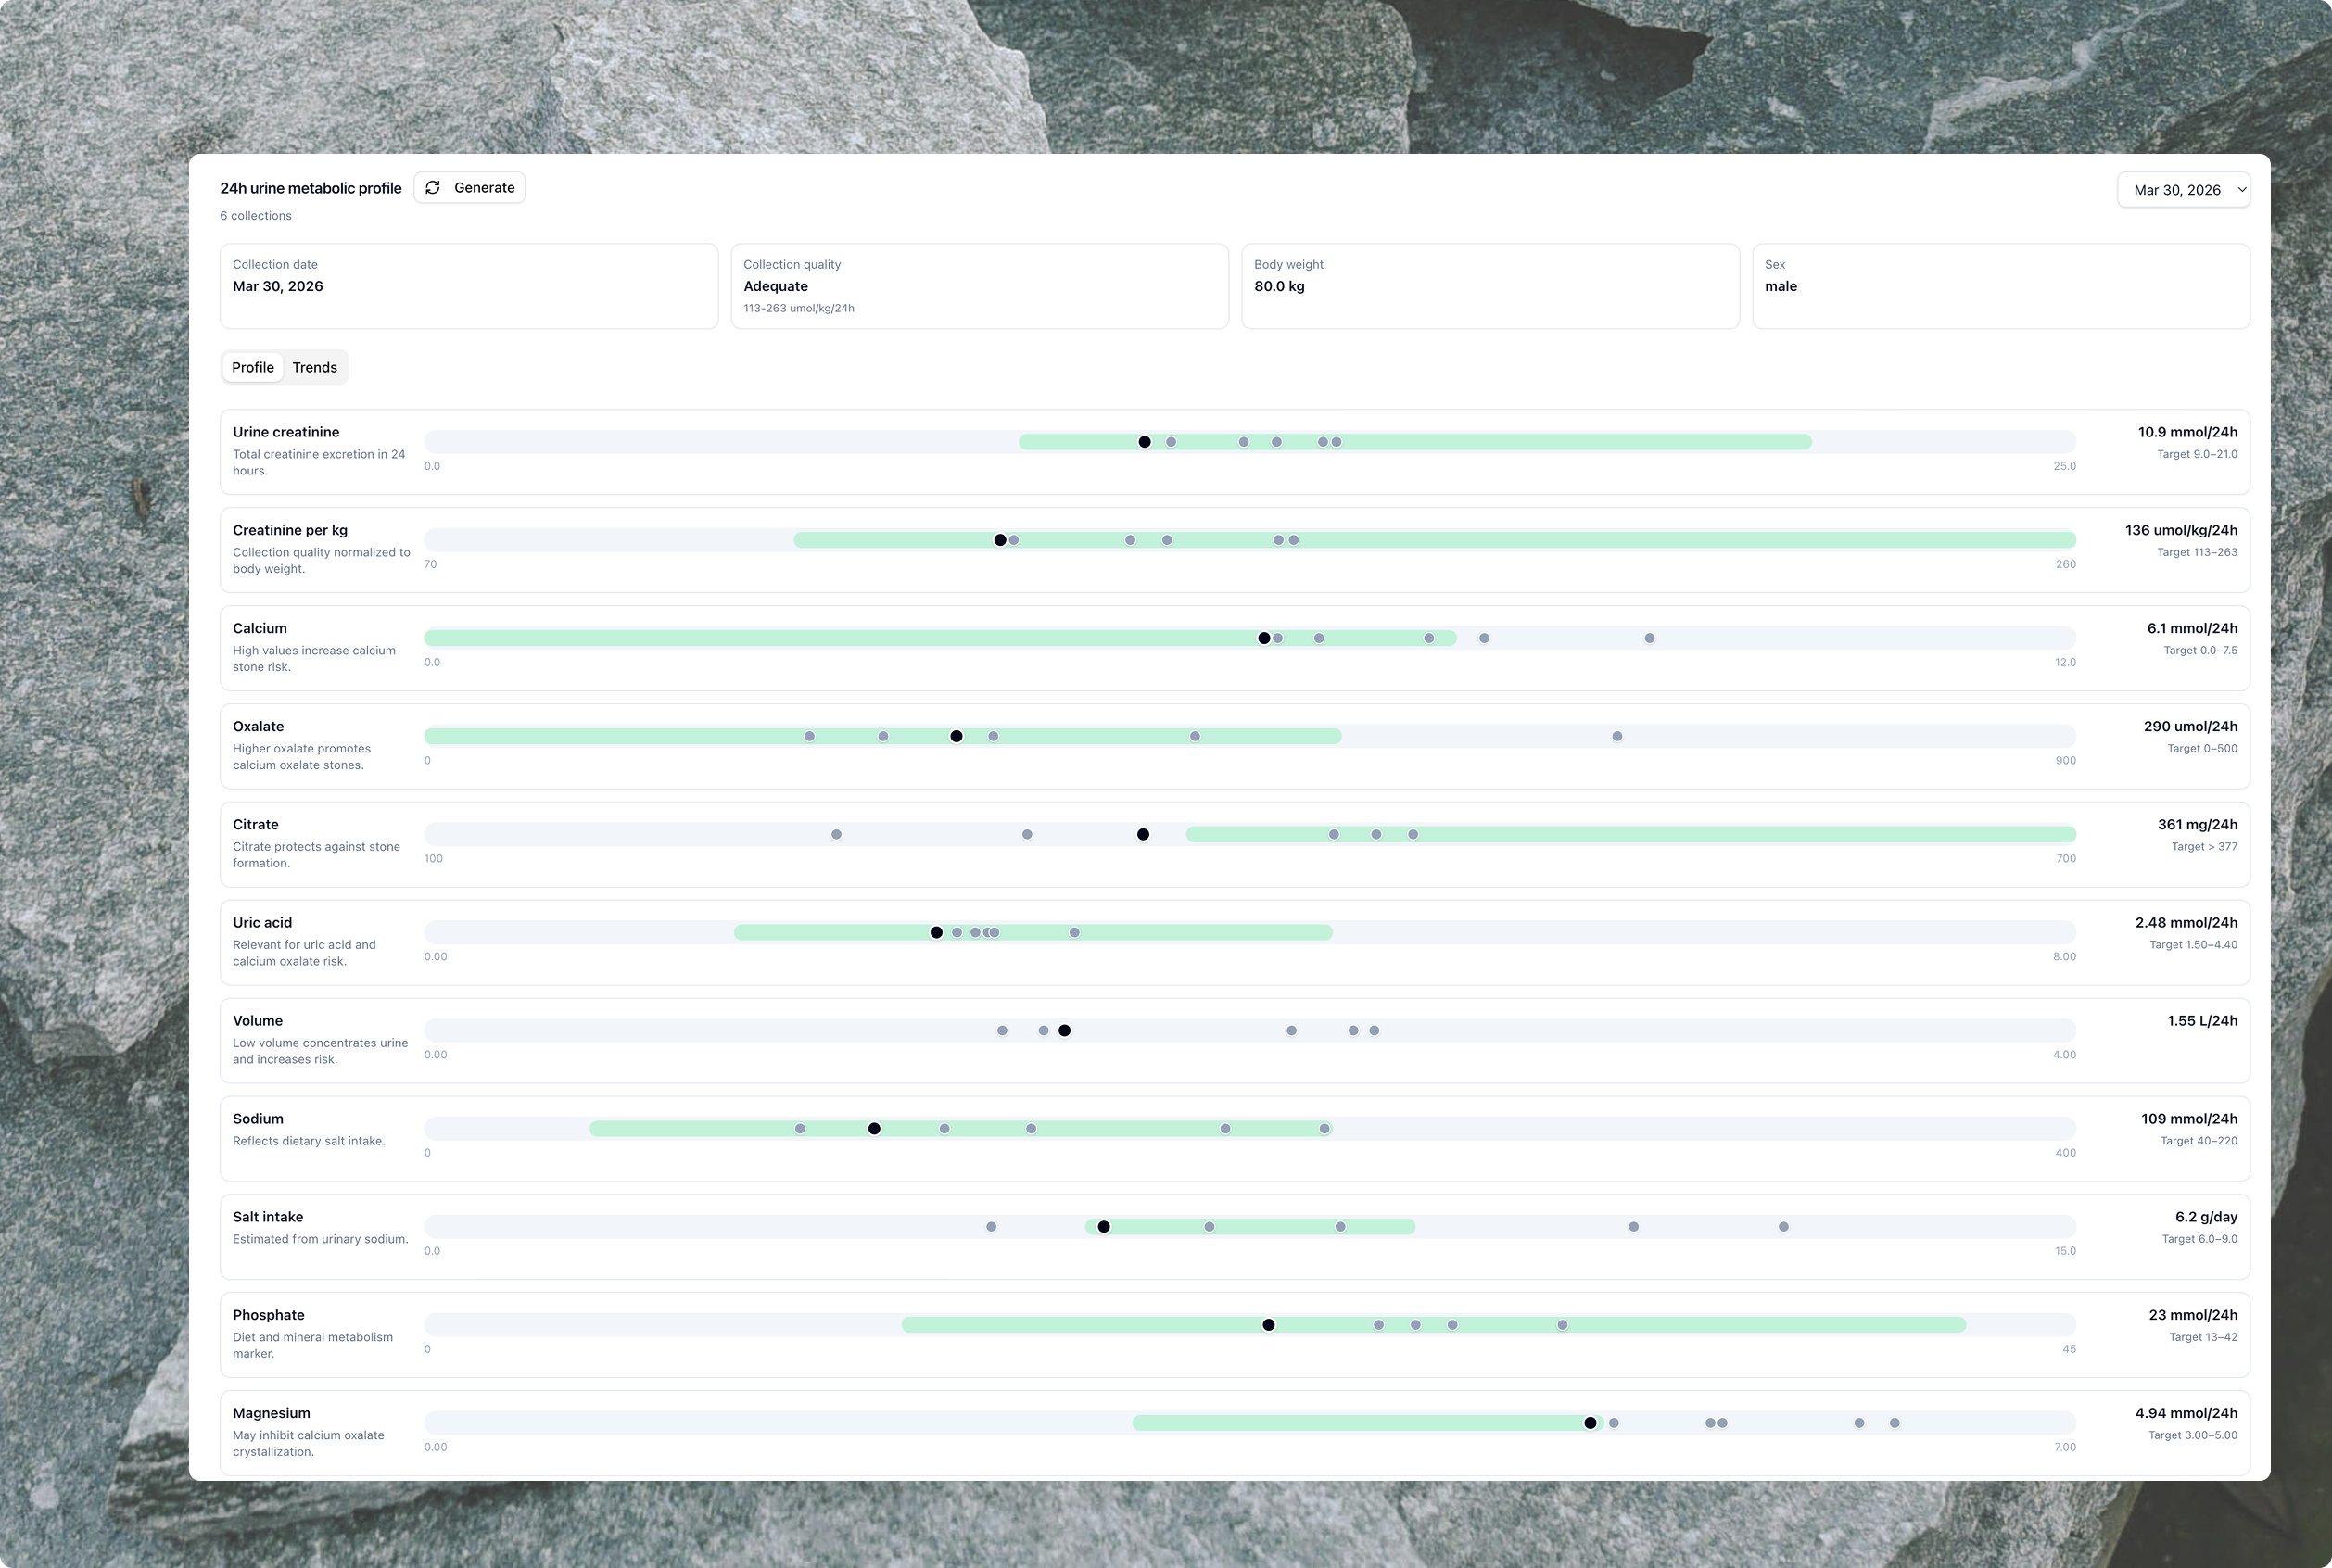The height and width of the screenshot is (1568, 2332).
Task: Click the 'Phosphate' row label
Action: click(x=269, y=1315)
